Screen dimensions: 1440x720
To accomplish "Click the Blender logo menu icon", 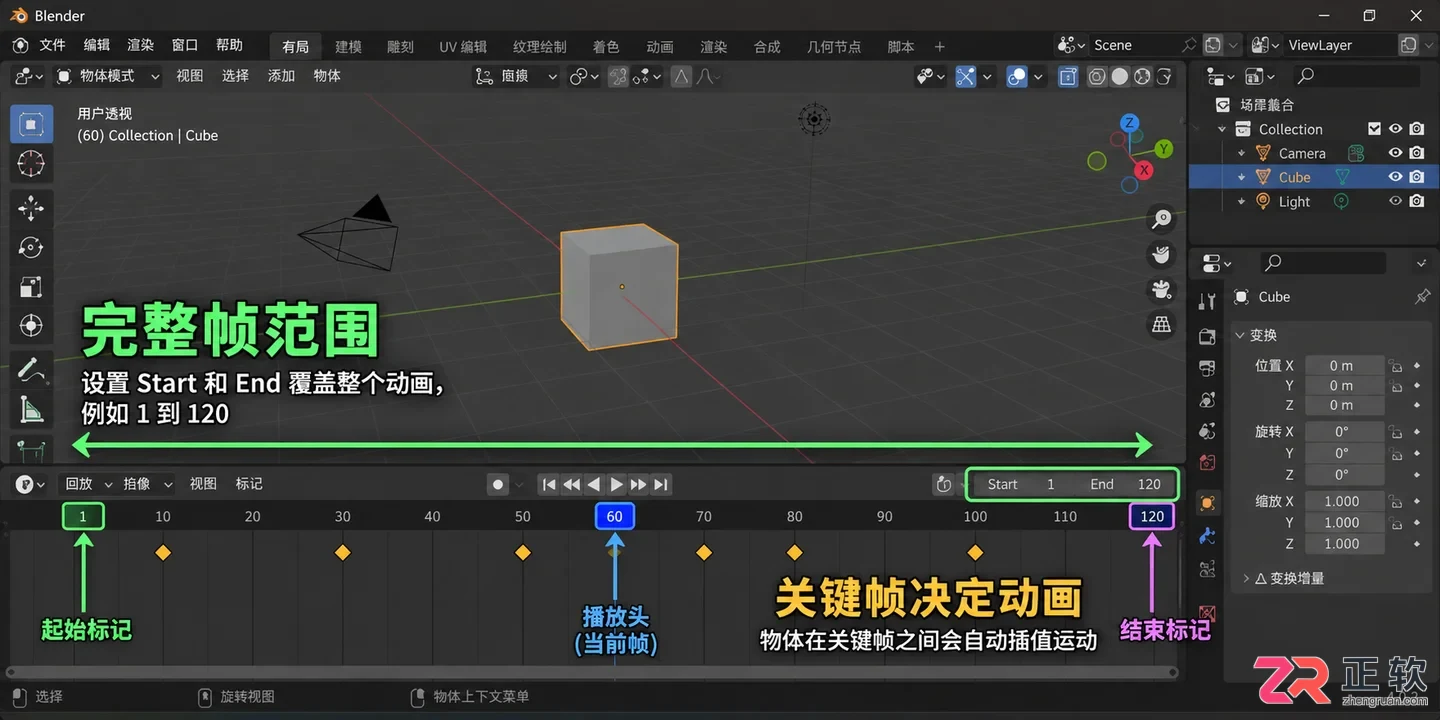I will [20, 46].
